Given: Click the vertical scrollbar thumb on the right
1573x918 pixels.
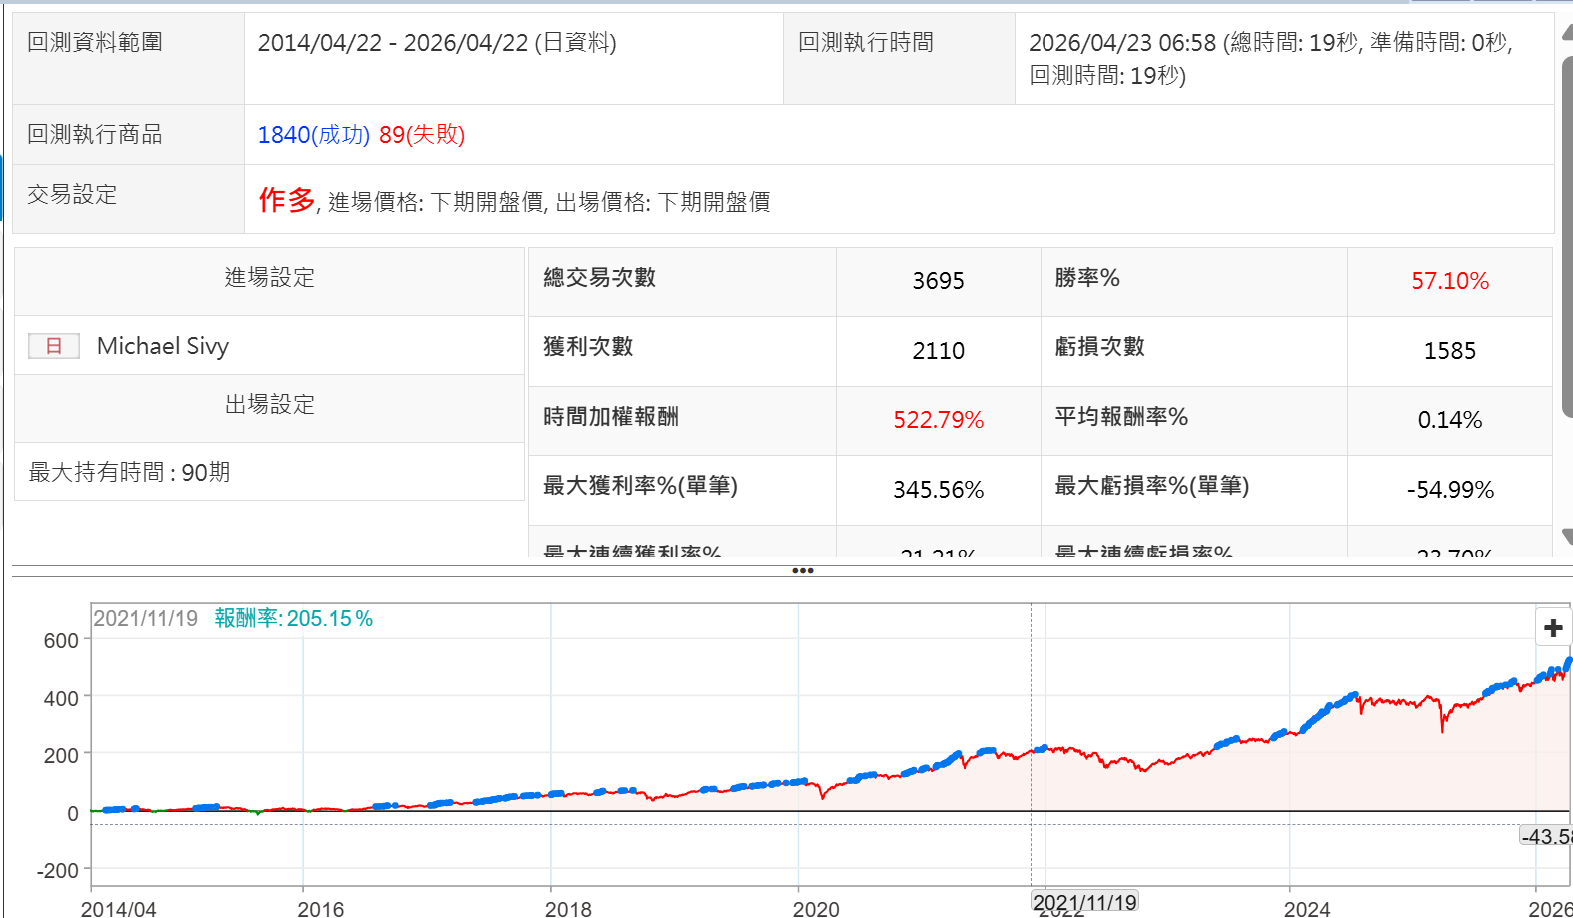Looking at the screenshot, I should click(1566, 235).
